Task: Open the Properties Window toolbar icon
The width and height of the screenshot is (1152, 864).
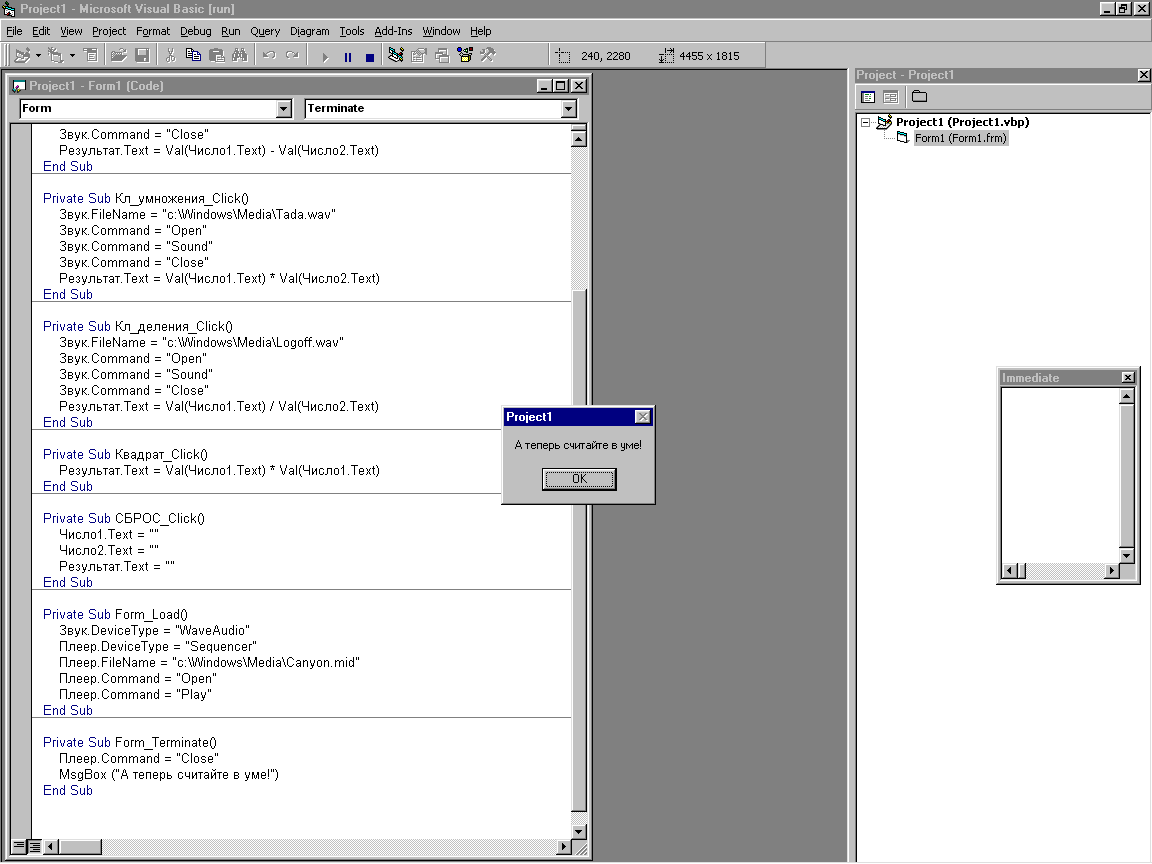Action: tap(419, 55)
